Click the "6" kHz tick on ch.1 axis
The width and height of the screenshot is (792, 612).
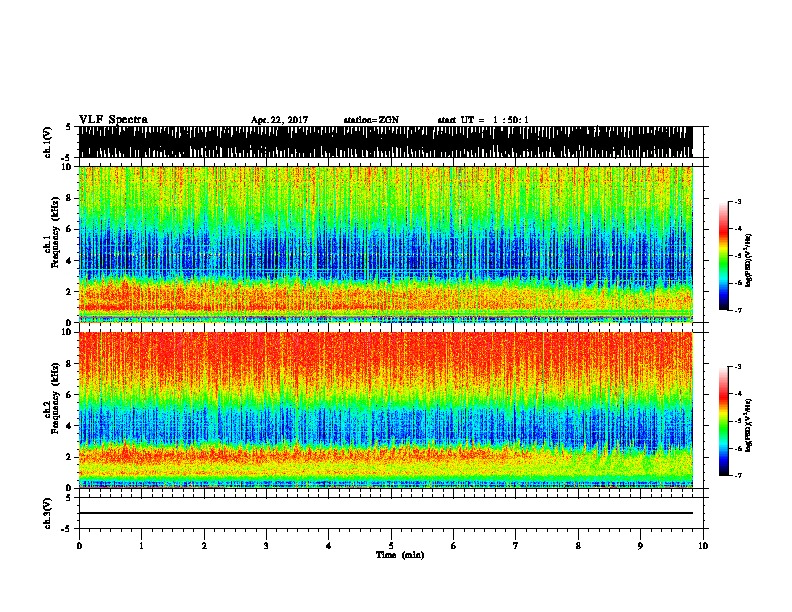coord(70,229)
